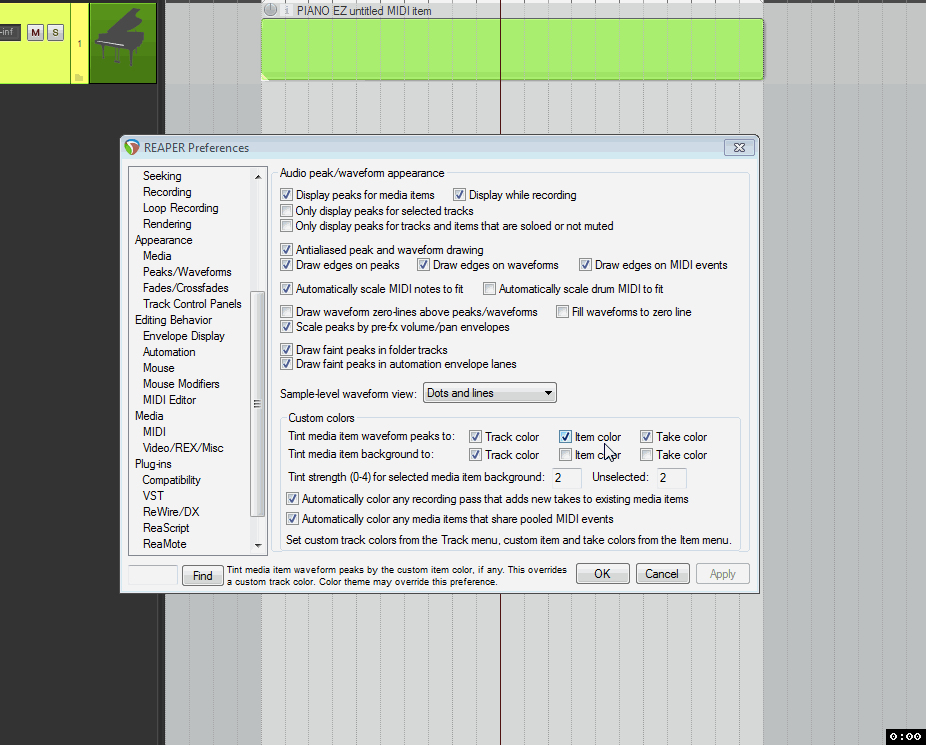This screenshot has width=926, height=745.
Task: Toggle Scale peaks by pre-fx envelopes
Action: point(286,327)
